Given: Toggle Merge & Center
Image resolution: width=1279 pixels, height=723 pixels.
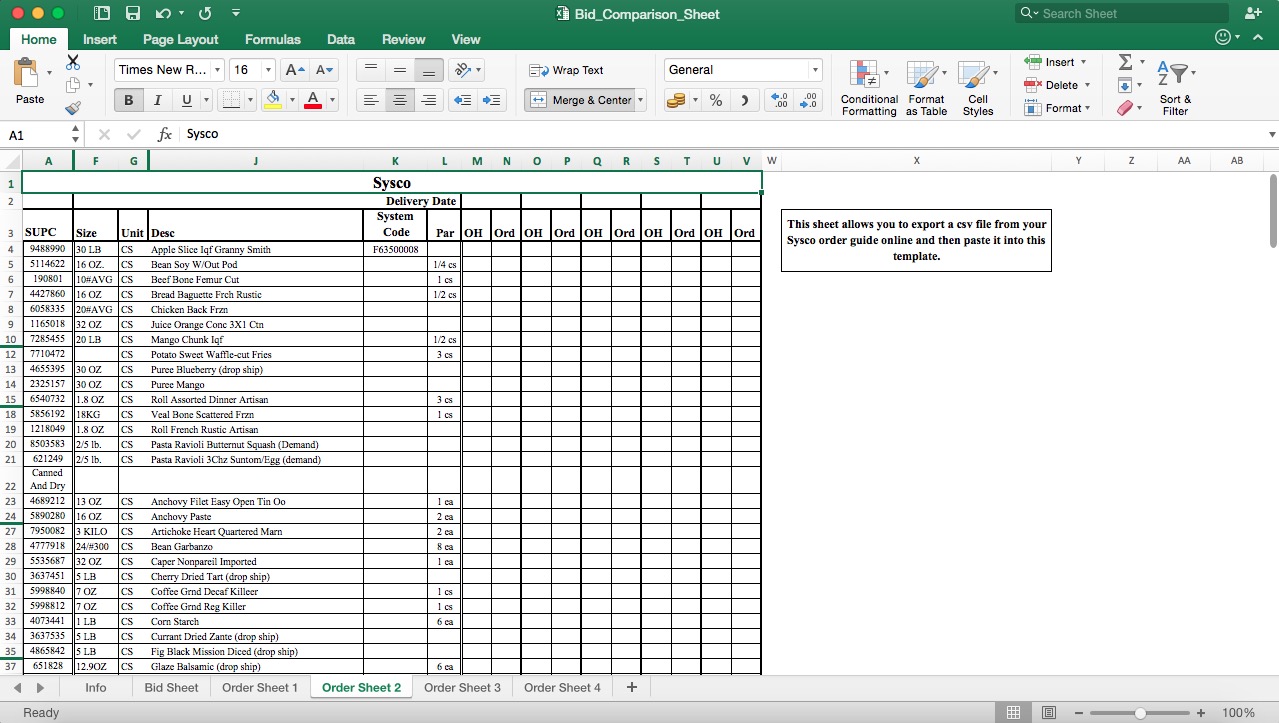Looking at the screenshot, I should click(580, 100).
